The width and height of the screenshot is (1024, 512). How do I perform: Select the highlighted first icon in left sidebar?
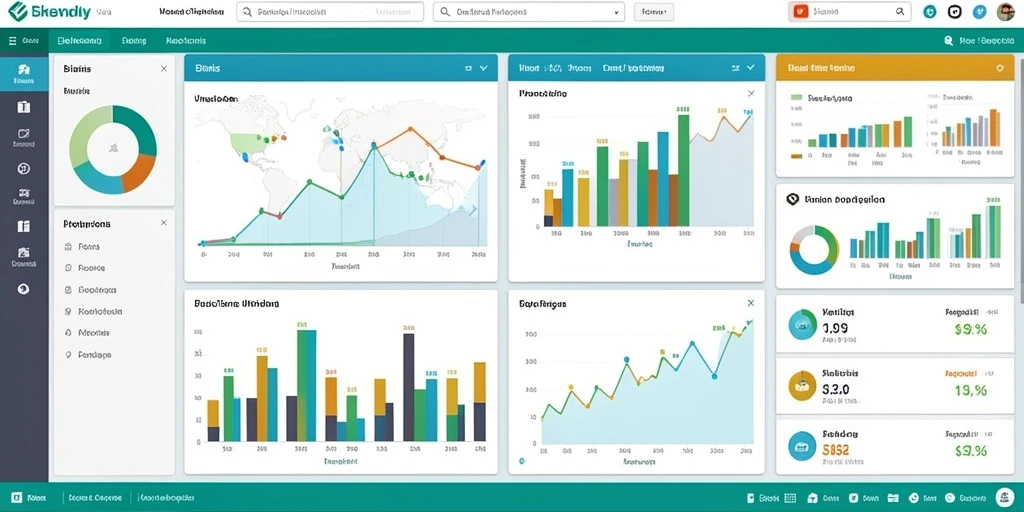click(24, 74)
